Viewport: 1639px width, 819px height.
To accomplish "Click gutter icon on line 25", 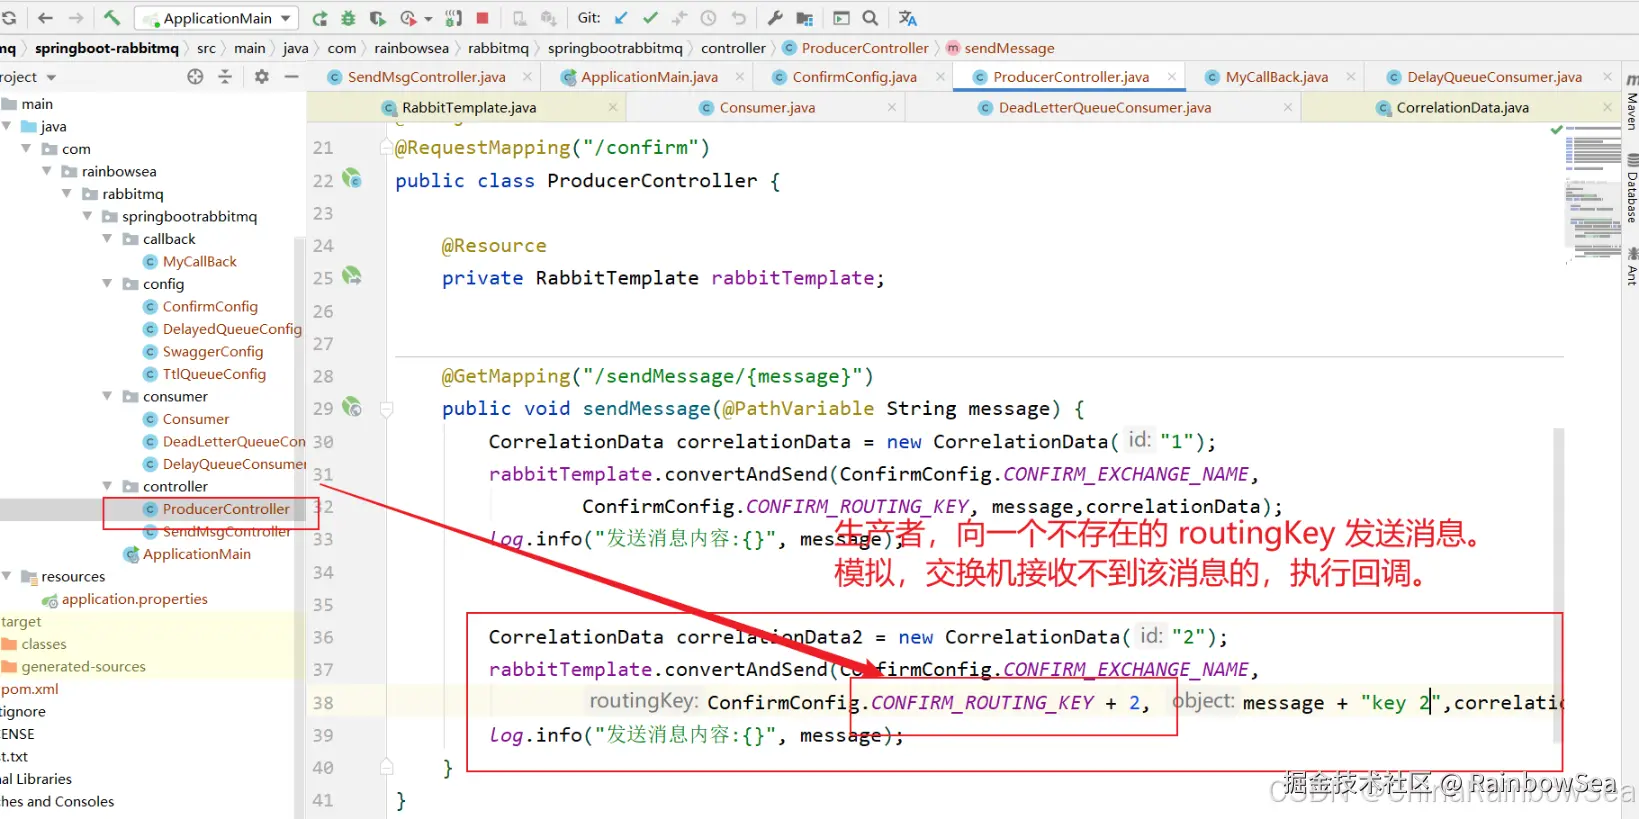I will coord(351,275).
